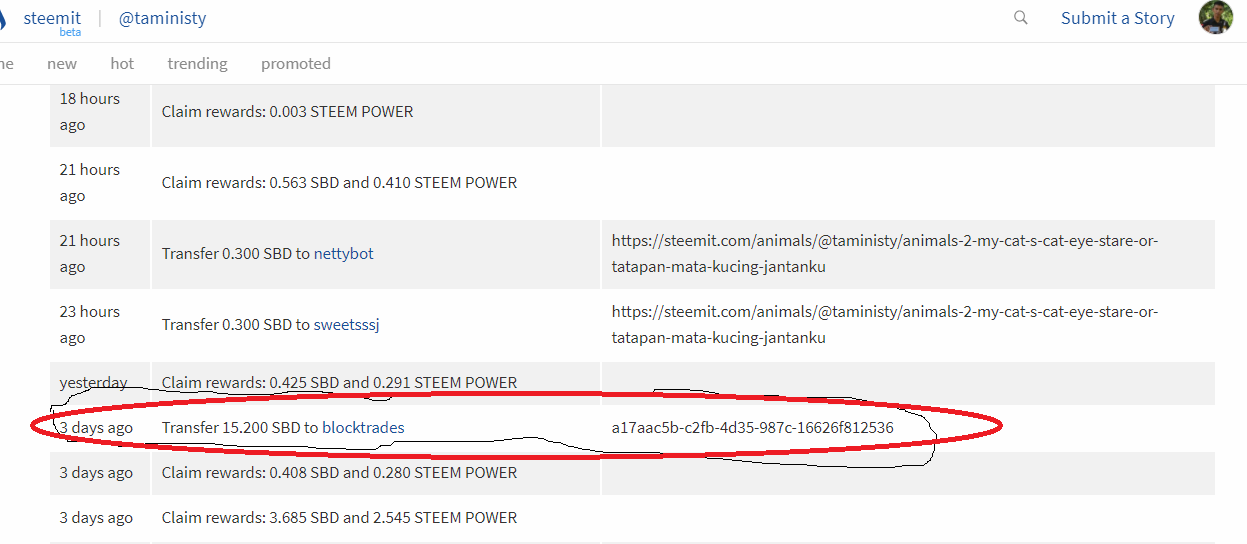Click the 'Transfer 0.300 SBD to' nettybot text
The image size is (1247, 544).
tap(236, 254)
